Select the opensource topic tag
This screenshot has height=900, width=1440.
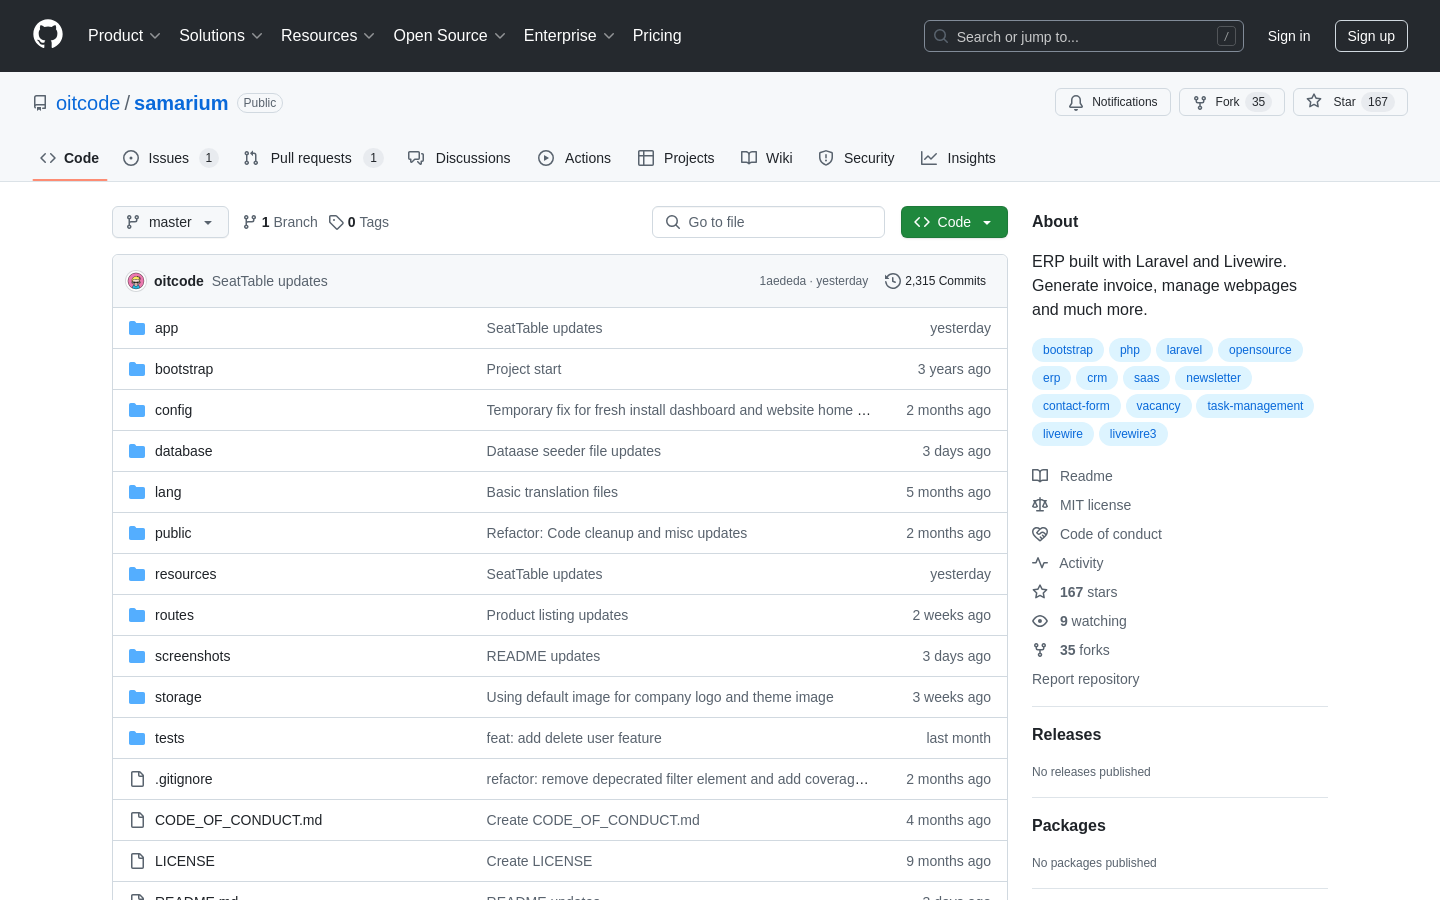(1260, 350)
